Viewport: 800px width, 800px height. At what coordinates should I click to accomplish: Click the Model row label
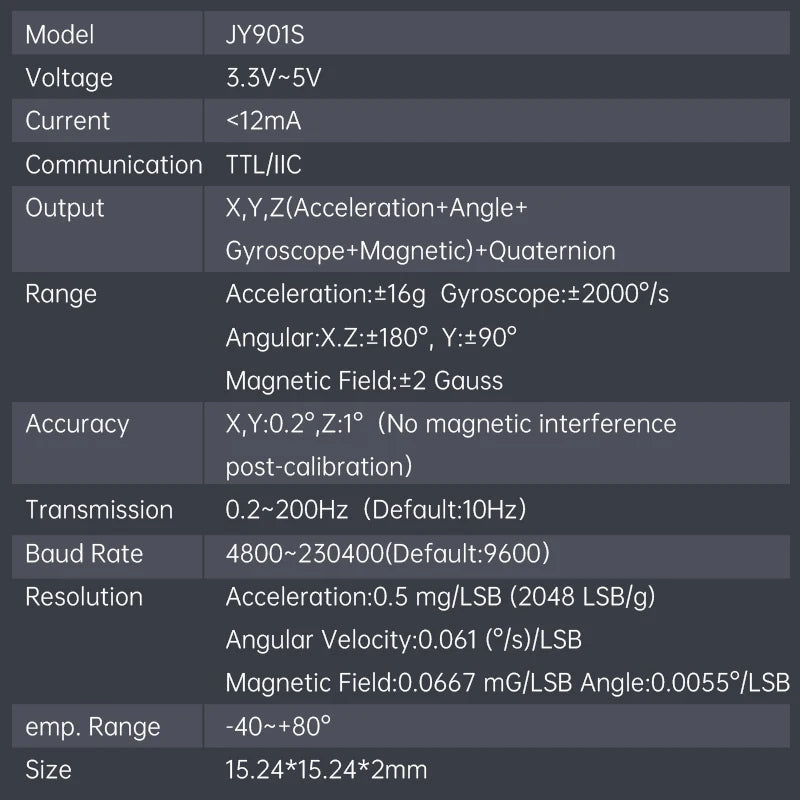[59, 35]
